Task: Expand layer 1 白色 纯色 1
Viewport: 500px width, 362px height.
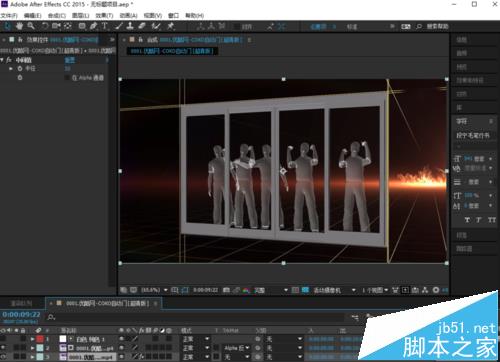Action: [32, 339]
